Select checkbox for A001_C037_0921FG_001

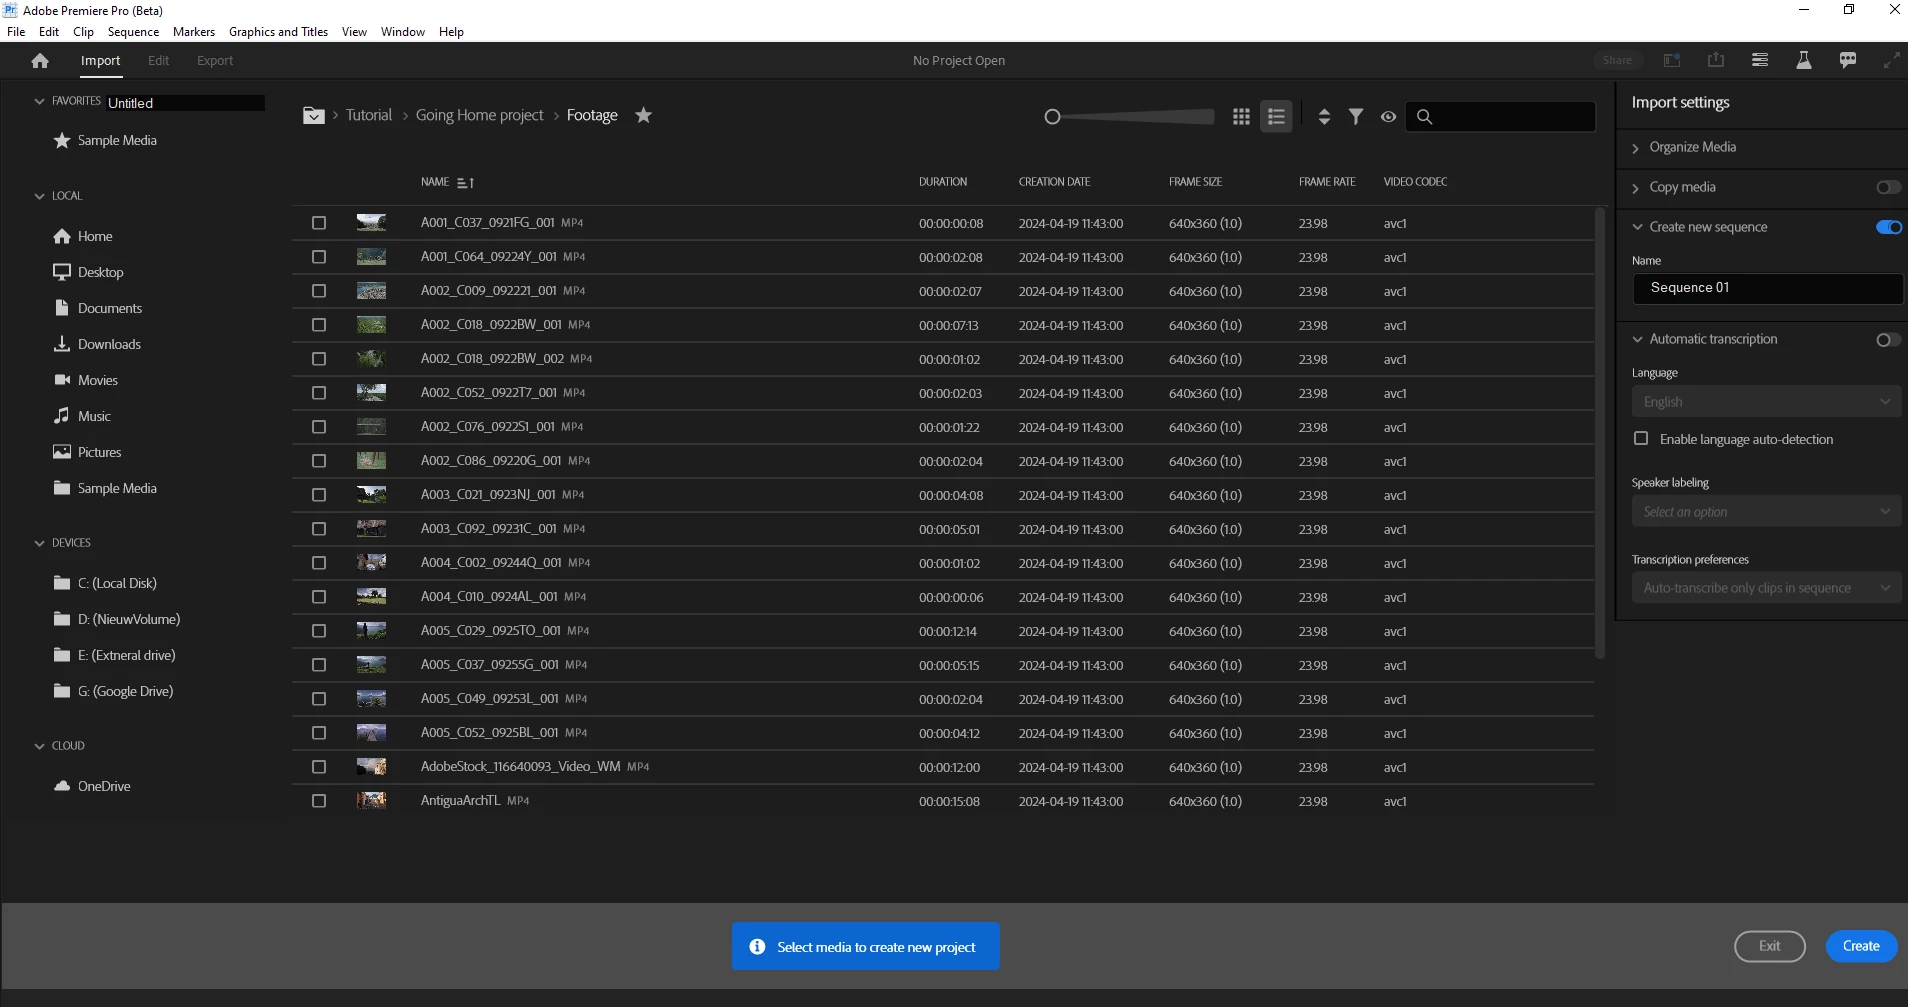click(x=319, y=223)
